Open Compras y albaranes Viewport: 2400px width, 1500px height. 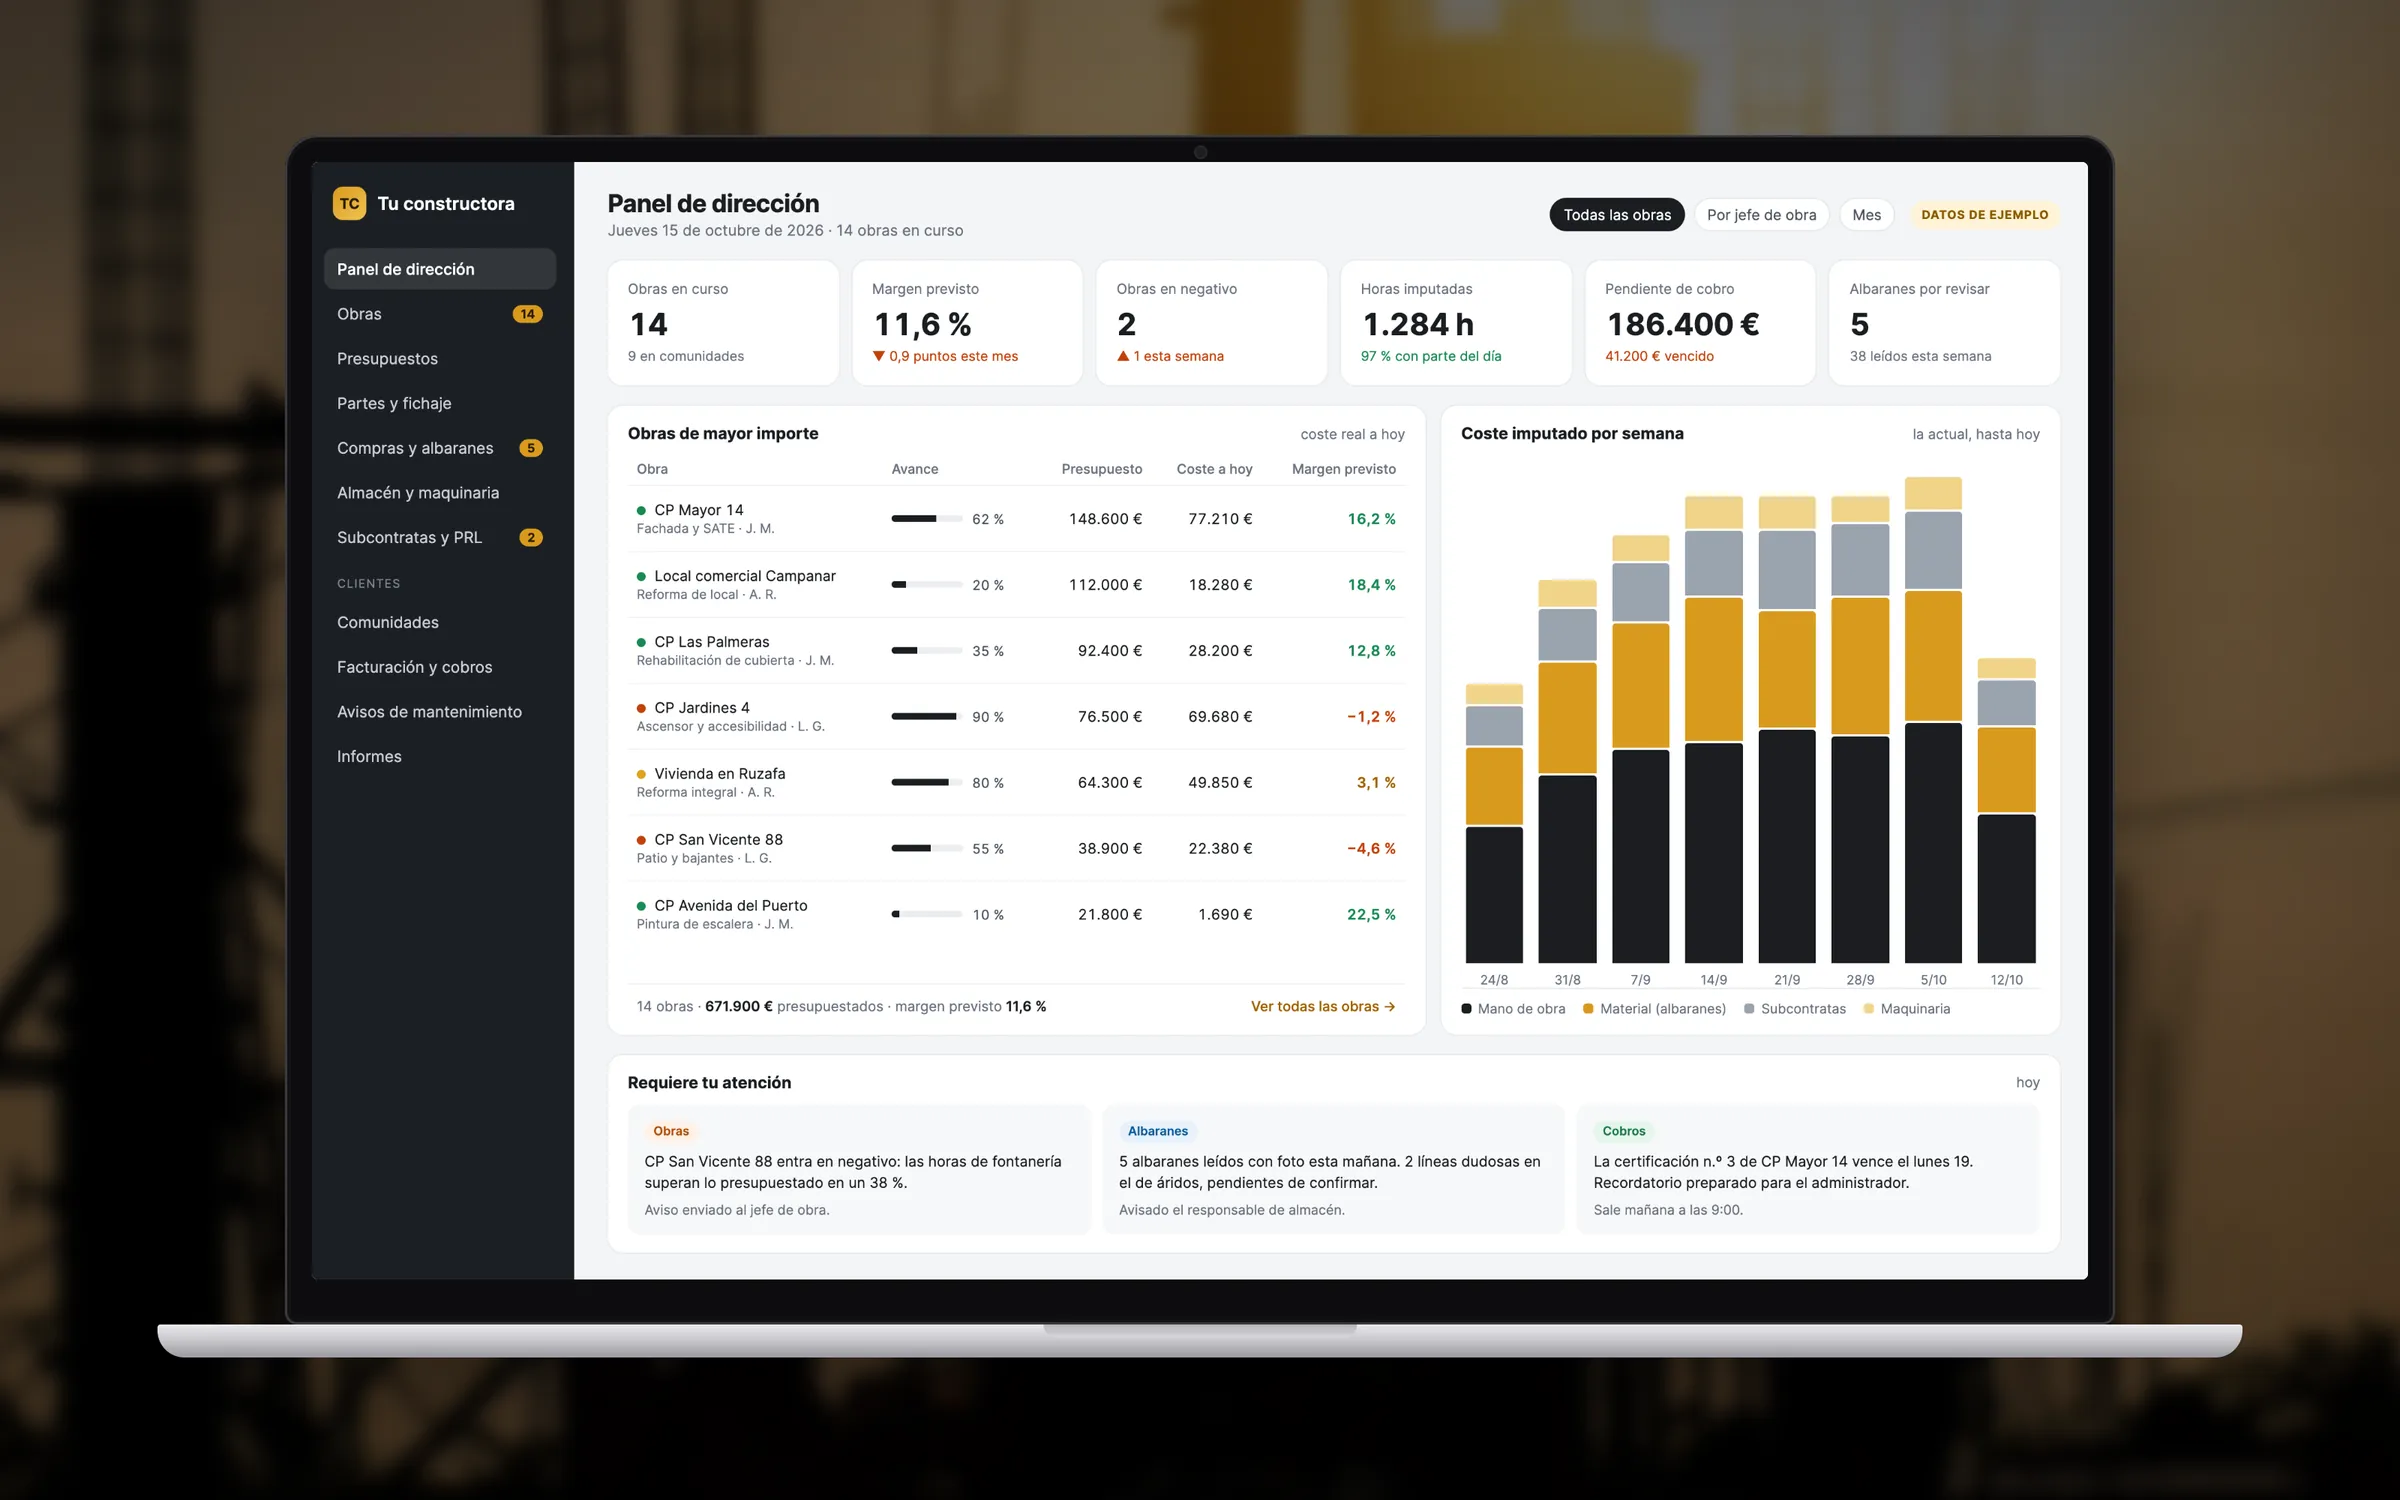(439, 448)
